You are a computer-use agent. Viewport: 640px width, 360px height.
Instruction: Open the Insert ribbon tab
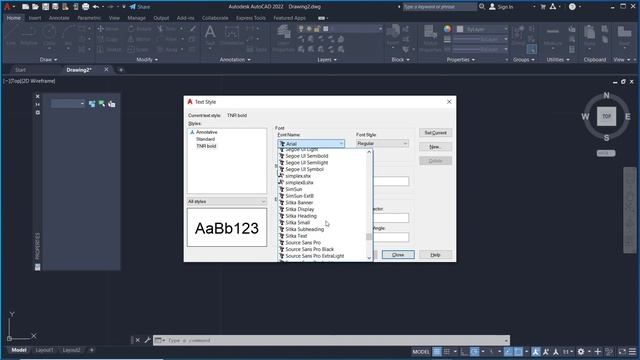click(x=35, y=18)
